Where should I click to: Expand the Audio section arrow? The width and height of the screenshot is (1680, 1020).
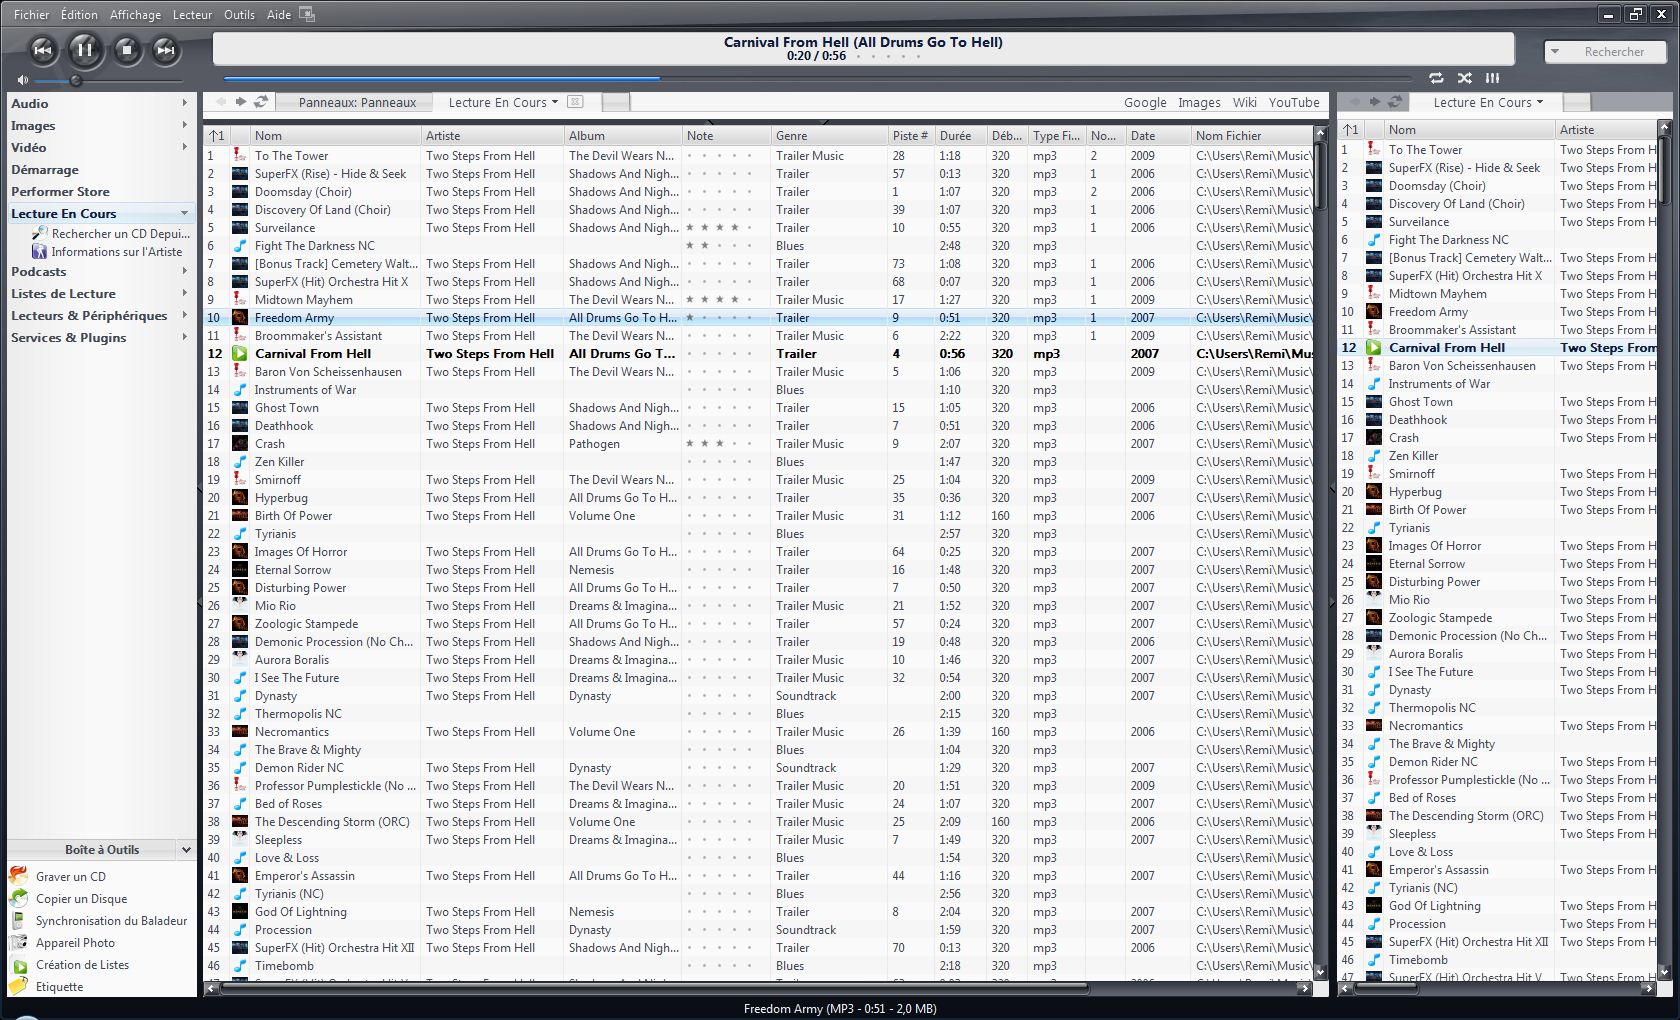[185, 103]
